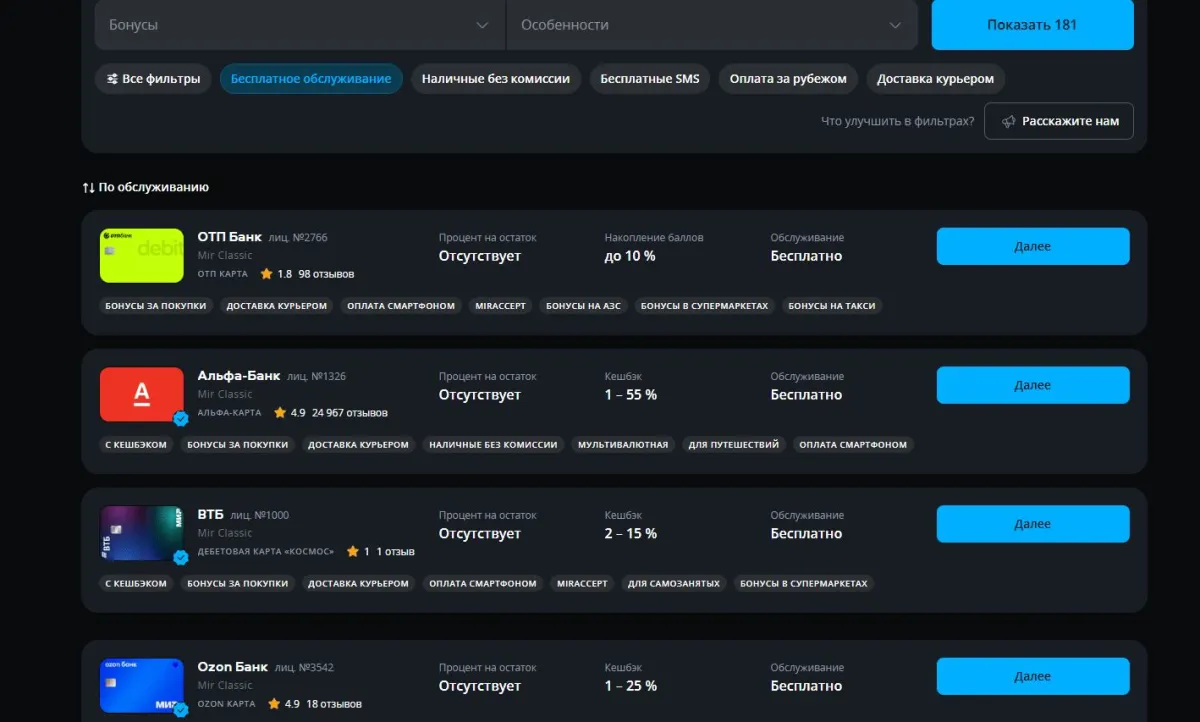Viewport: 1200px width, 722px height.
Task: Open the ВТБ Космос card thumbnail
Action: pos(142,533)
